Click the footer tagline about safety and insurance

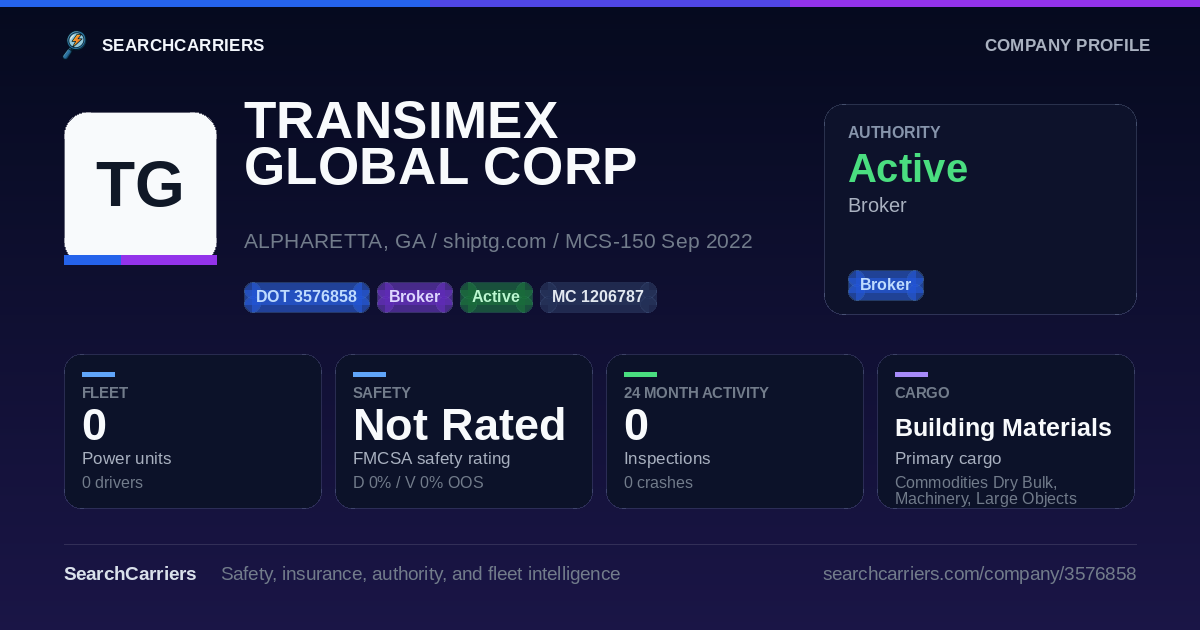coord(420,574)
